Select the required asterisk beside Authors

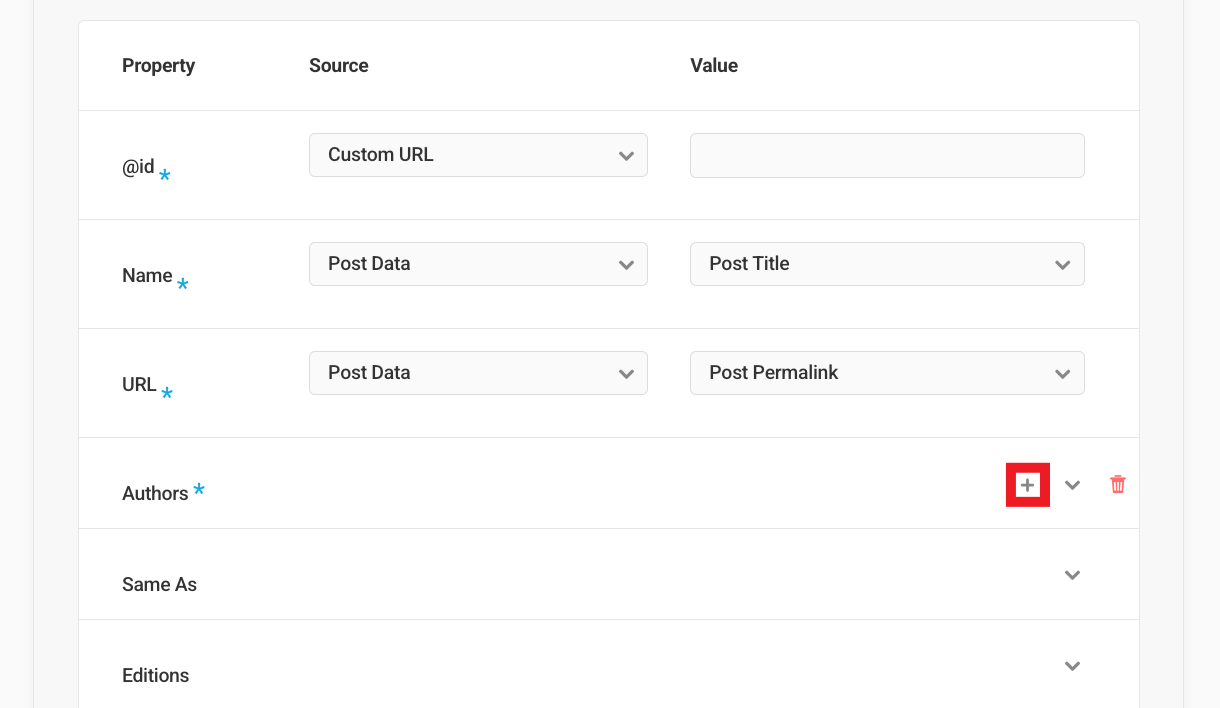click(x=199, y=490)
